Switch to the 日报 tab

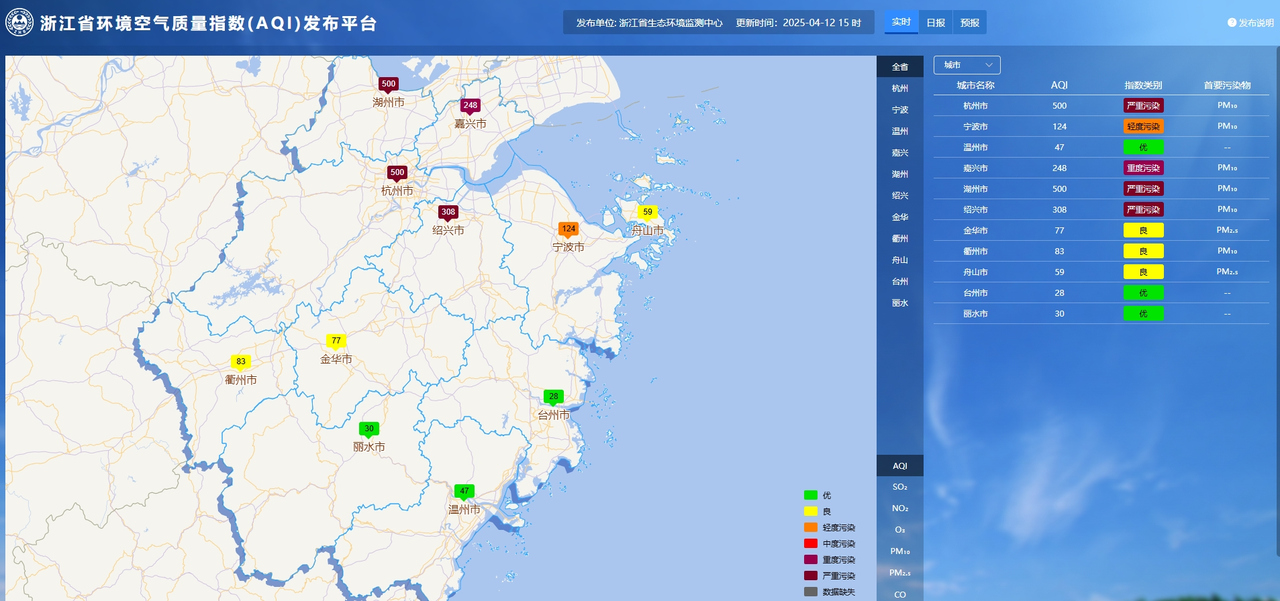click(x=935, y=22)
